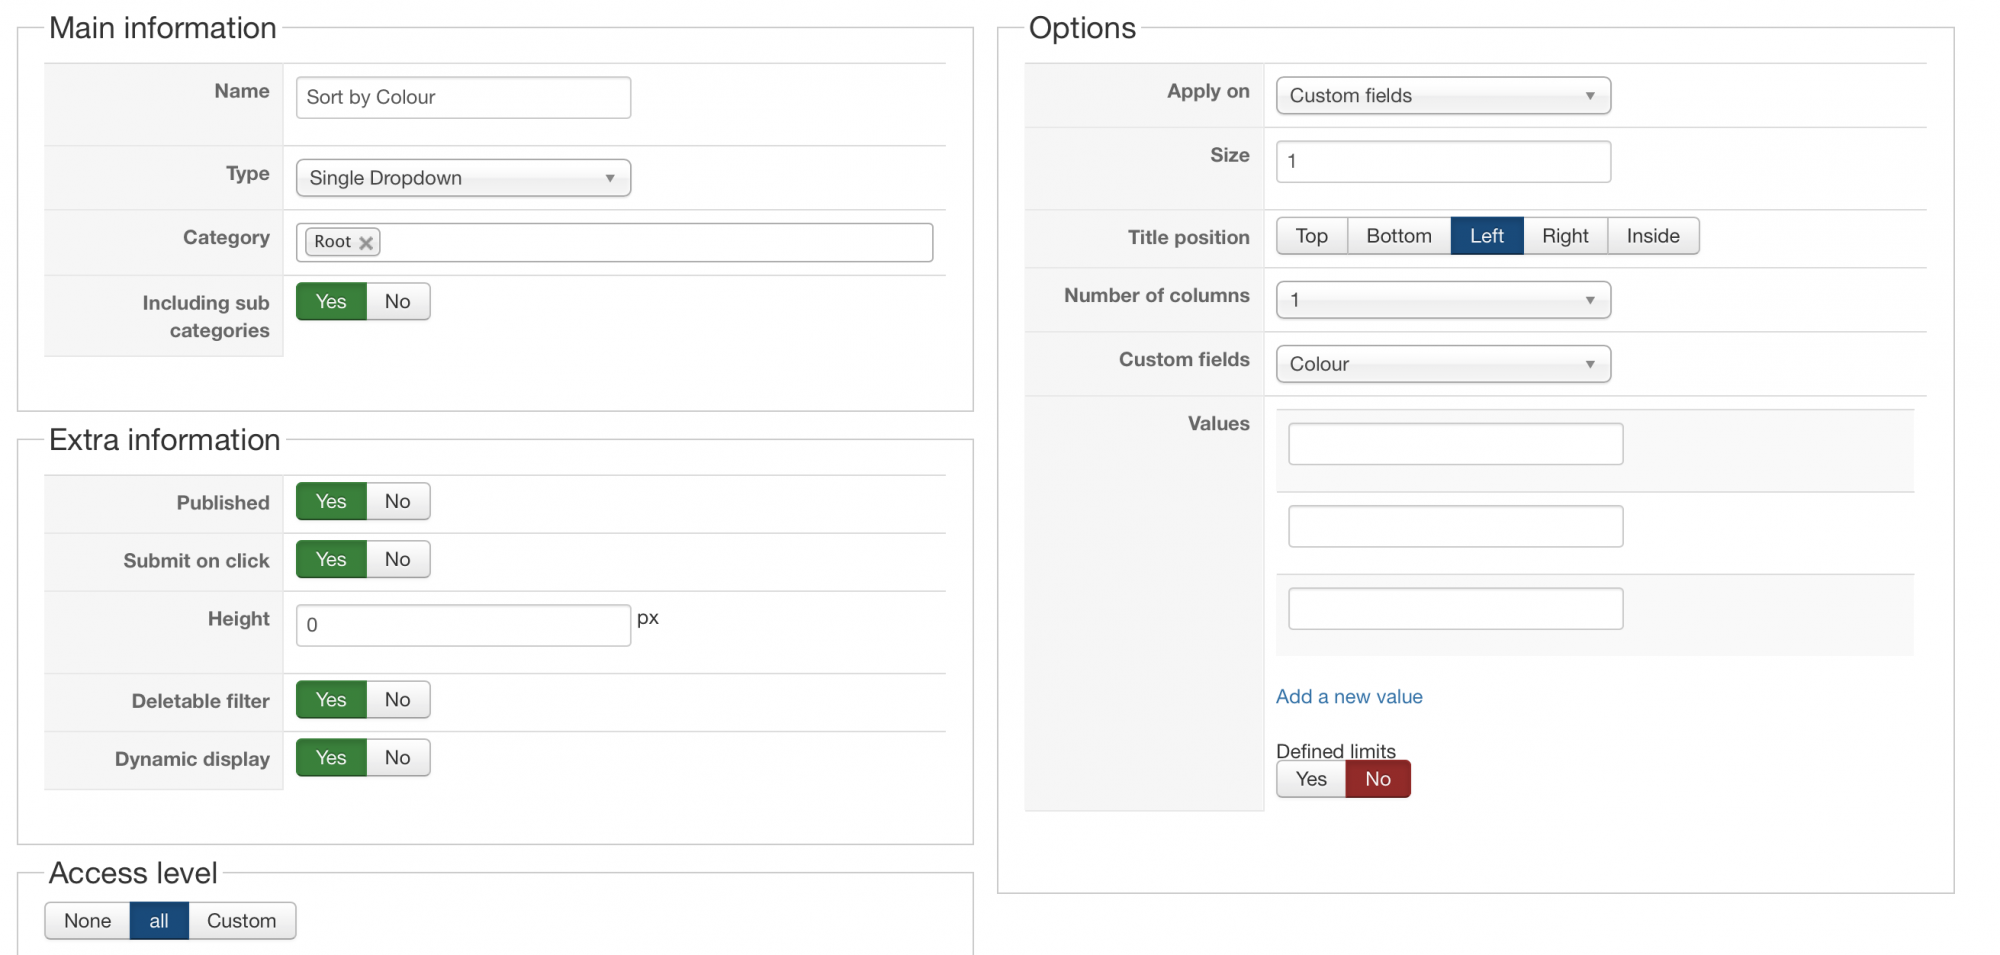Set Published to No

click(x=398, y=502)
